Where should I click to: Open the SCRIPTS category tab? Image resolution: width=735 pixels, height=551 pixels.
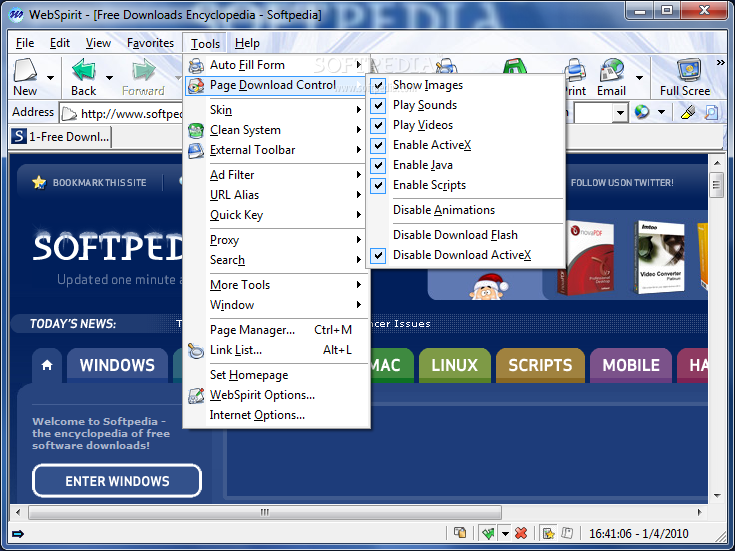[540, 365]
